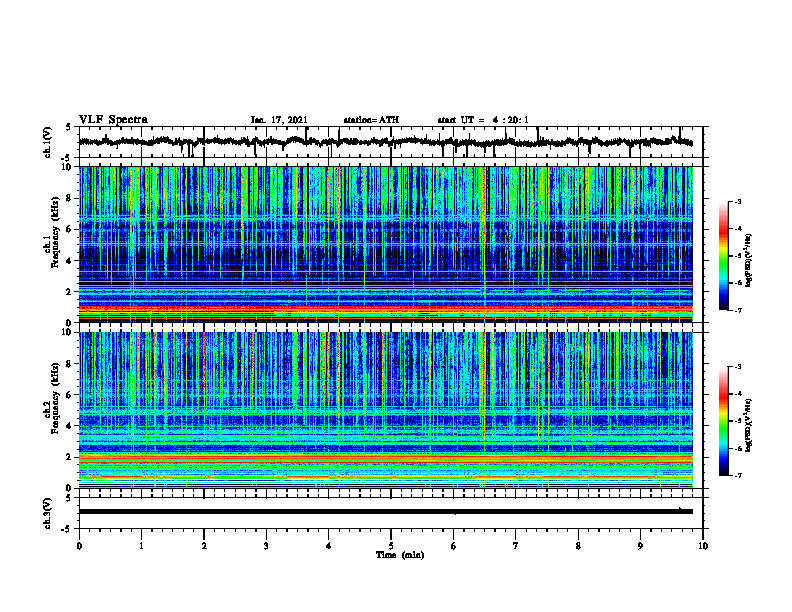Click the 'ch.1(V)' waveform axis label
This screenshot has height=612, width=792.
47,142
